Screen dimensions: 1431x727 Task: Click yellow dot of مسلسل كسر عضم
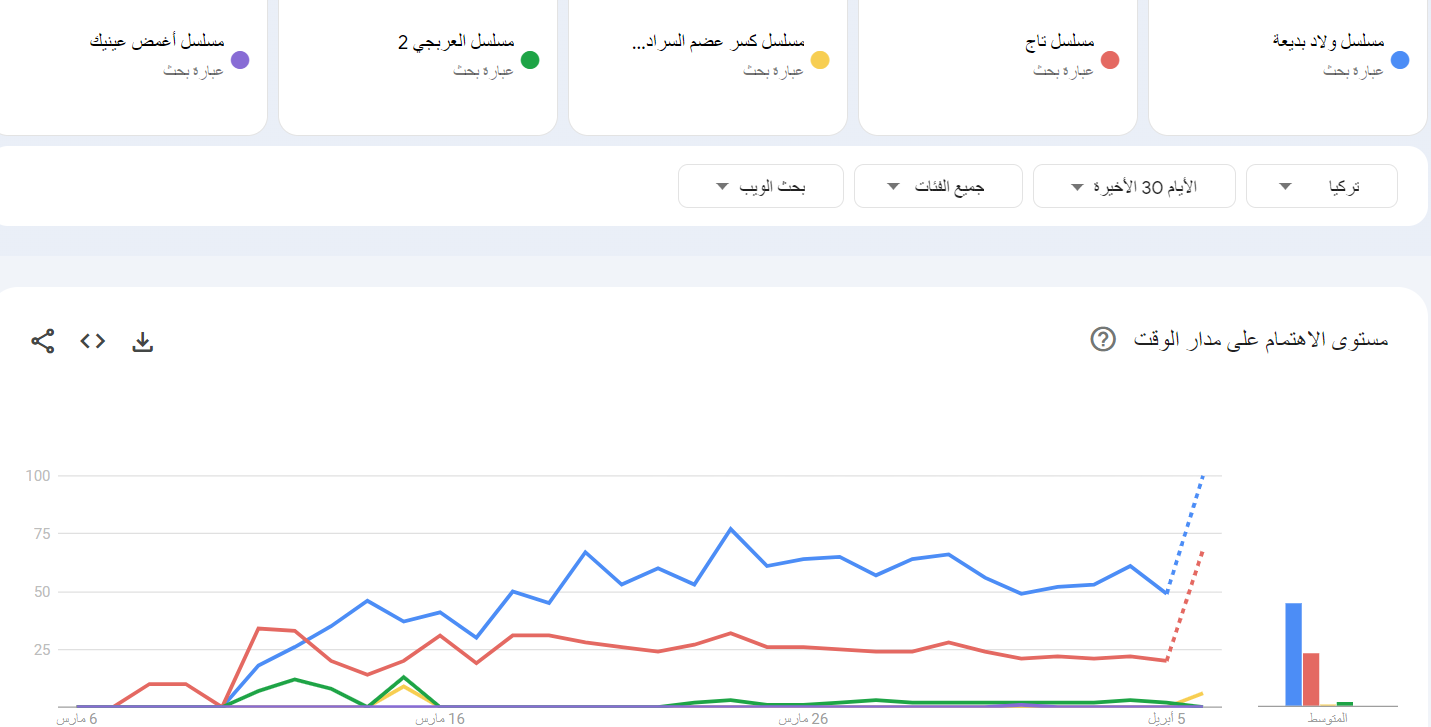tap(820, 60)
